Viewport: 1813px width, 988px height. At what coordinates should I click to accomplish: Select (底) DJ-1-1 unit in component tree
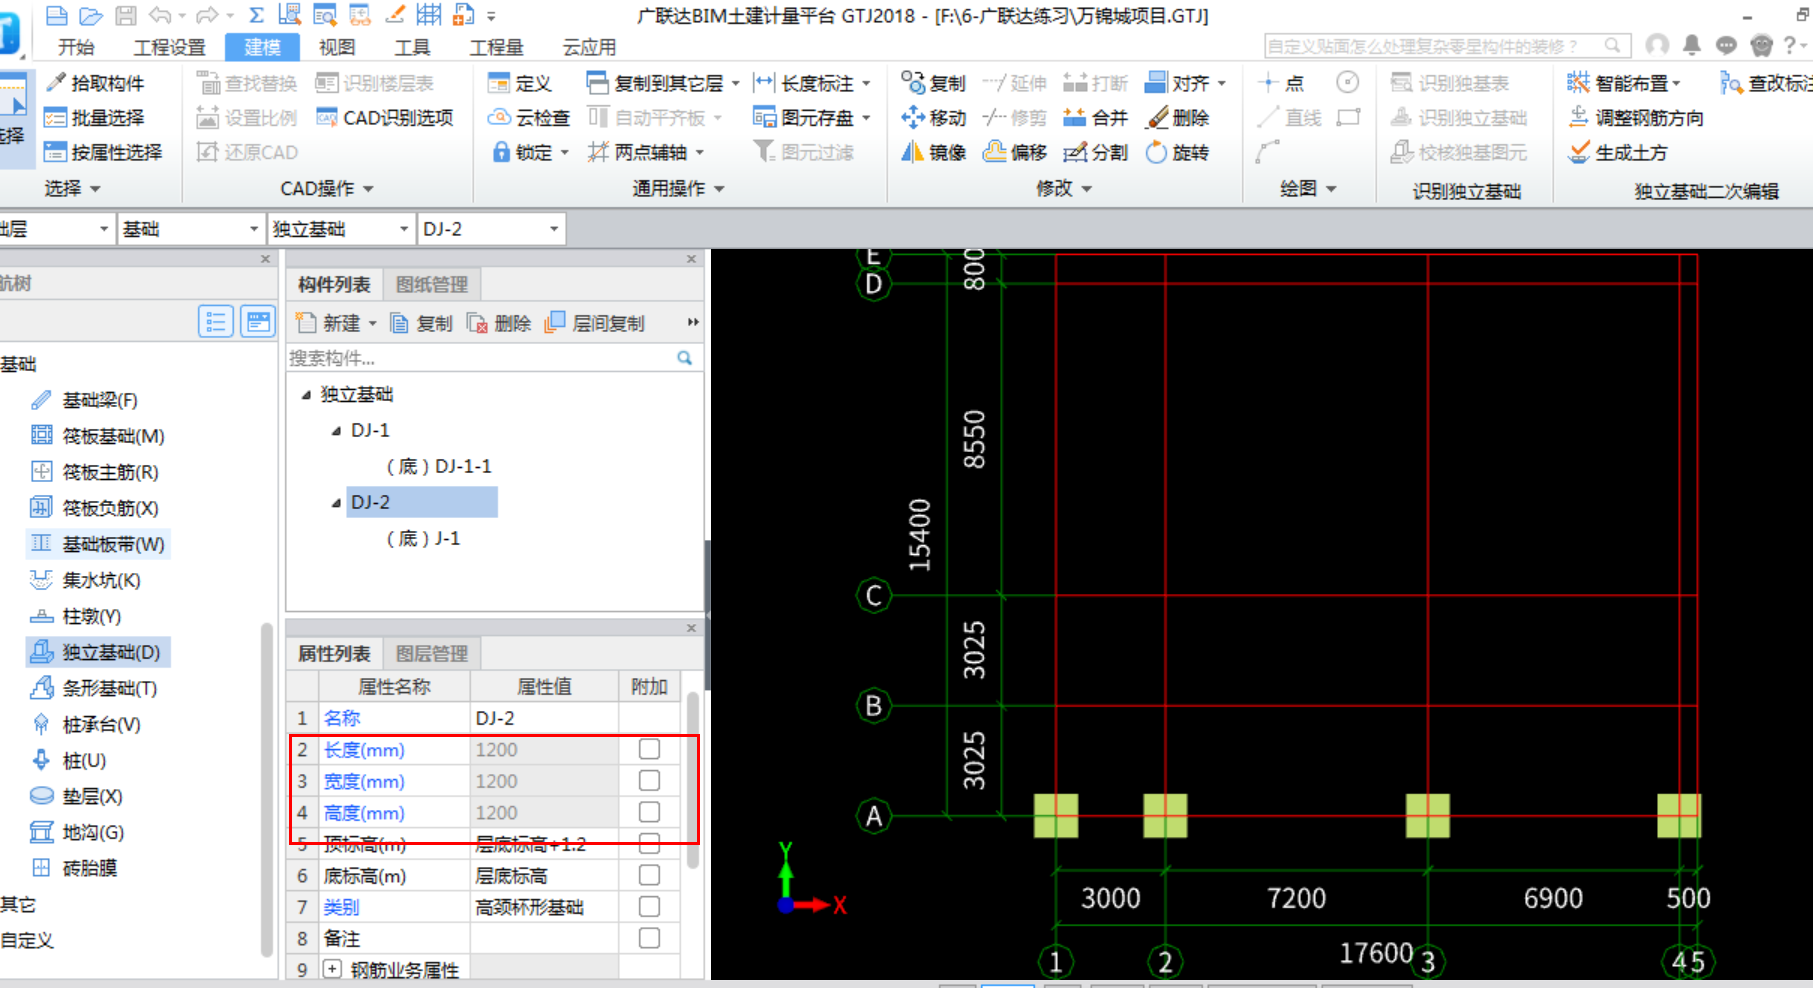(439, 467)
